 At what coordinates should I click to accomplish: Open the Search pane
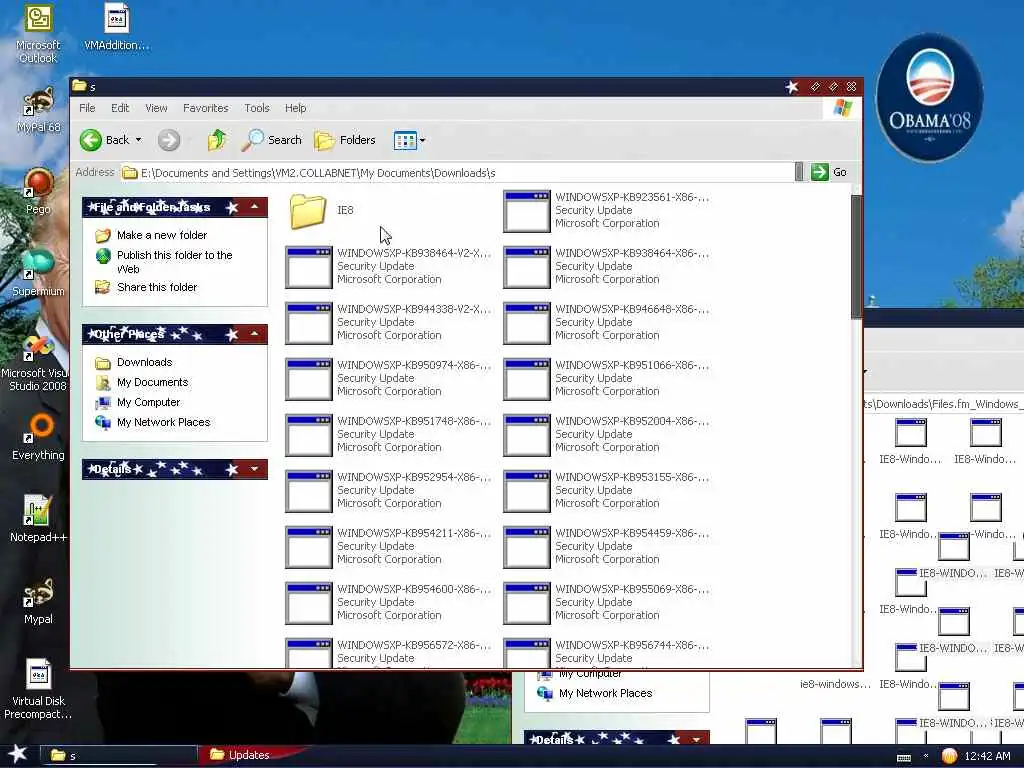point(272,140)
